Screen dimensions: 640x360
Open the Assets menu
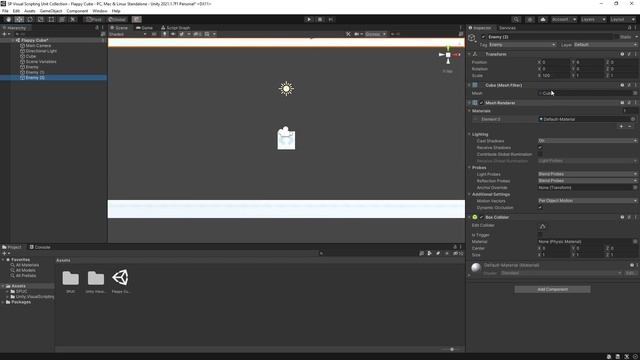(30, 11)
